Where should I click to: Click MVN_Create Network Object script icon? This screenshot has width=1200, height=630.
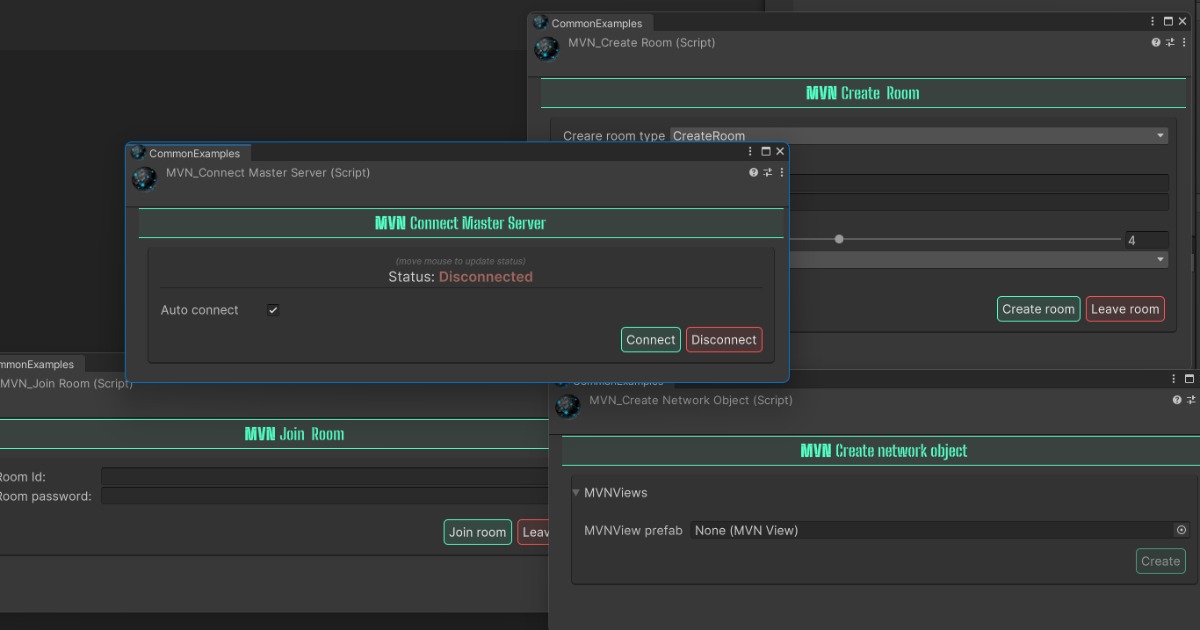(568, 406)
